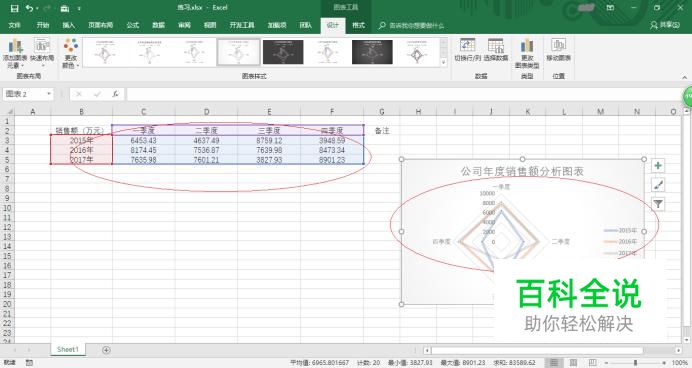The width and height of the screenshot is (692, 368).
Task: Switch to Page Break Preview
Action: [593, 363]
